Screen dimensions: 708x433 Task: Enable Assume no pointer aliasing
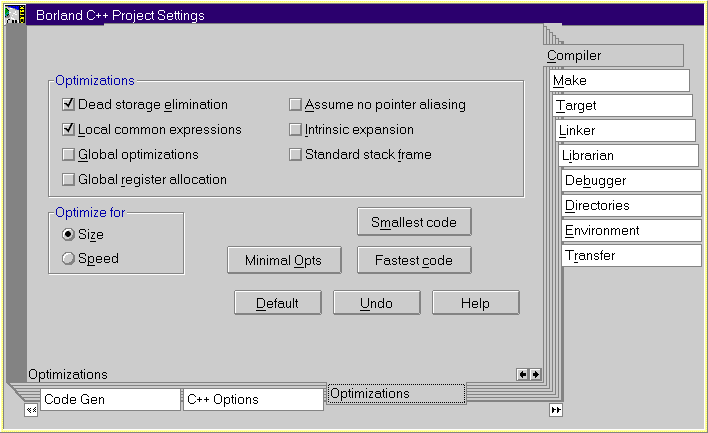(295, 104)
